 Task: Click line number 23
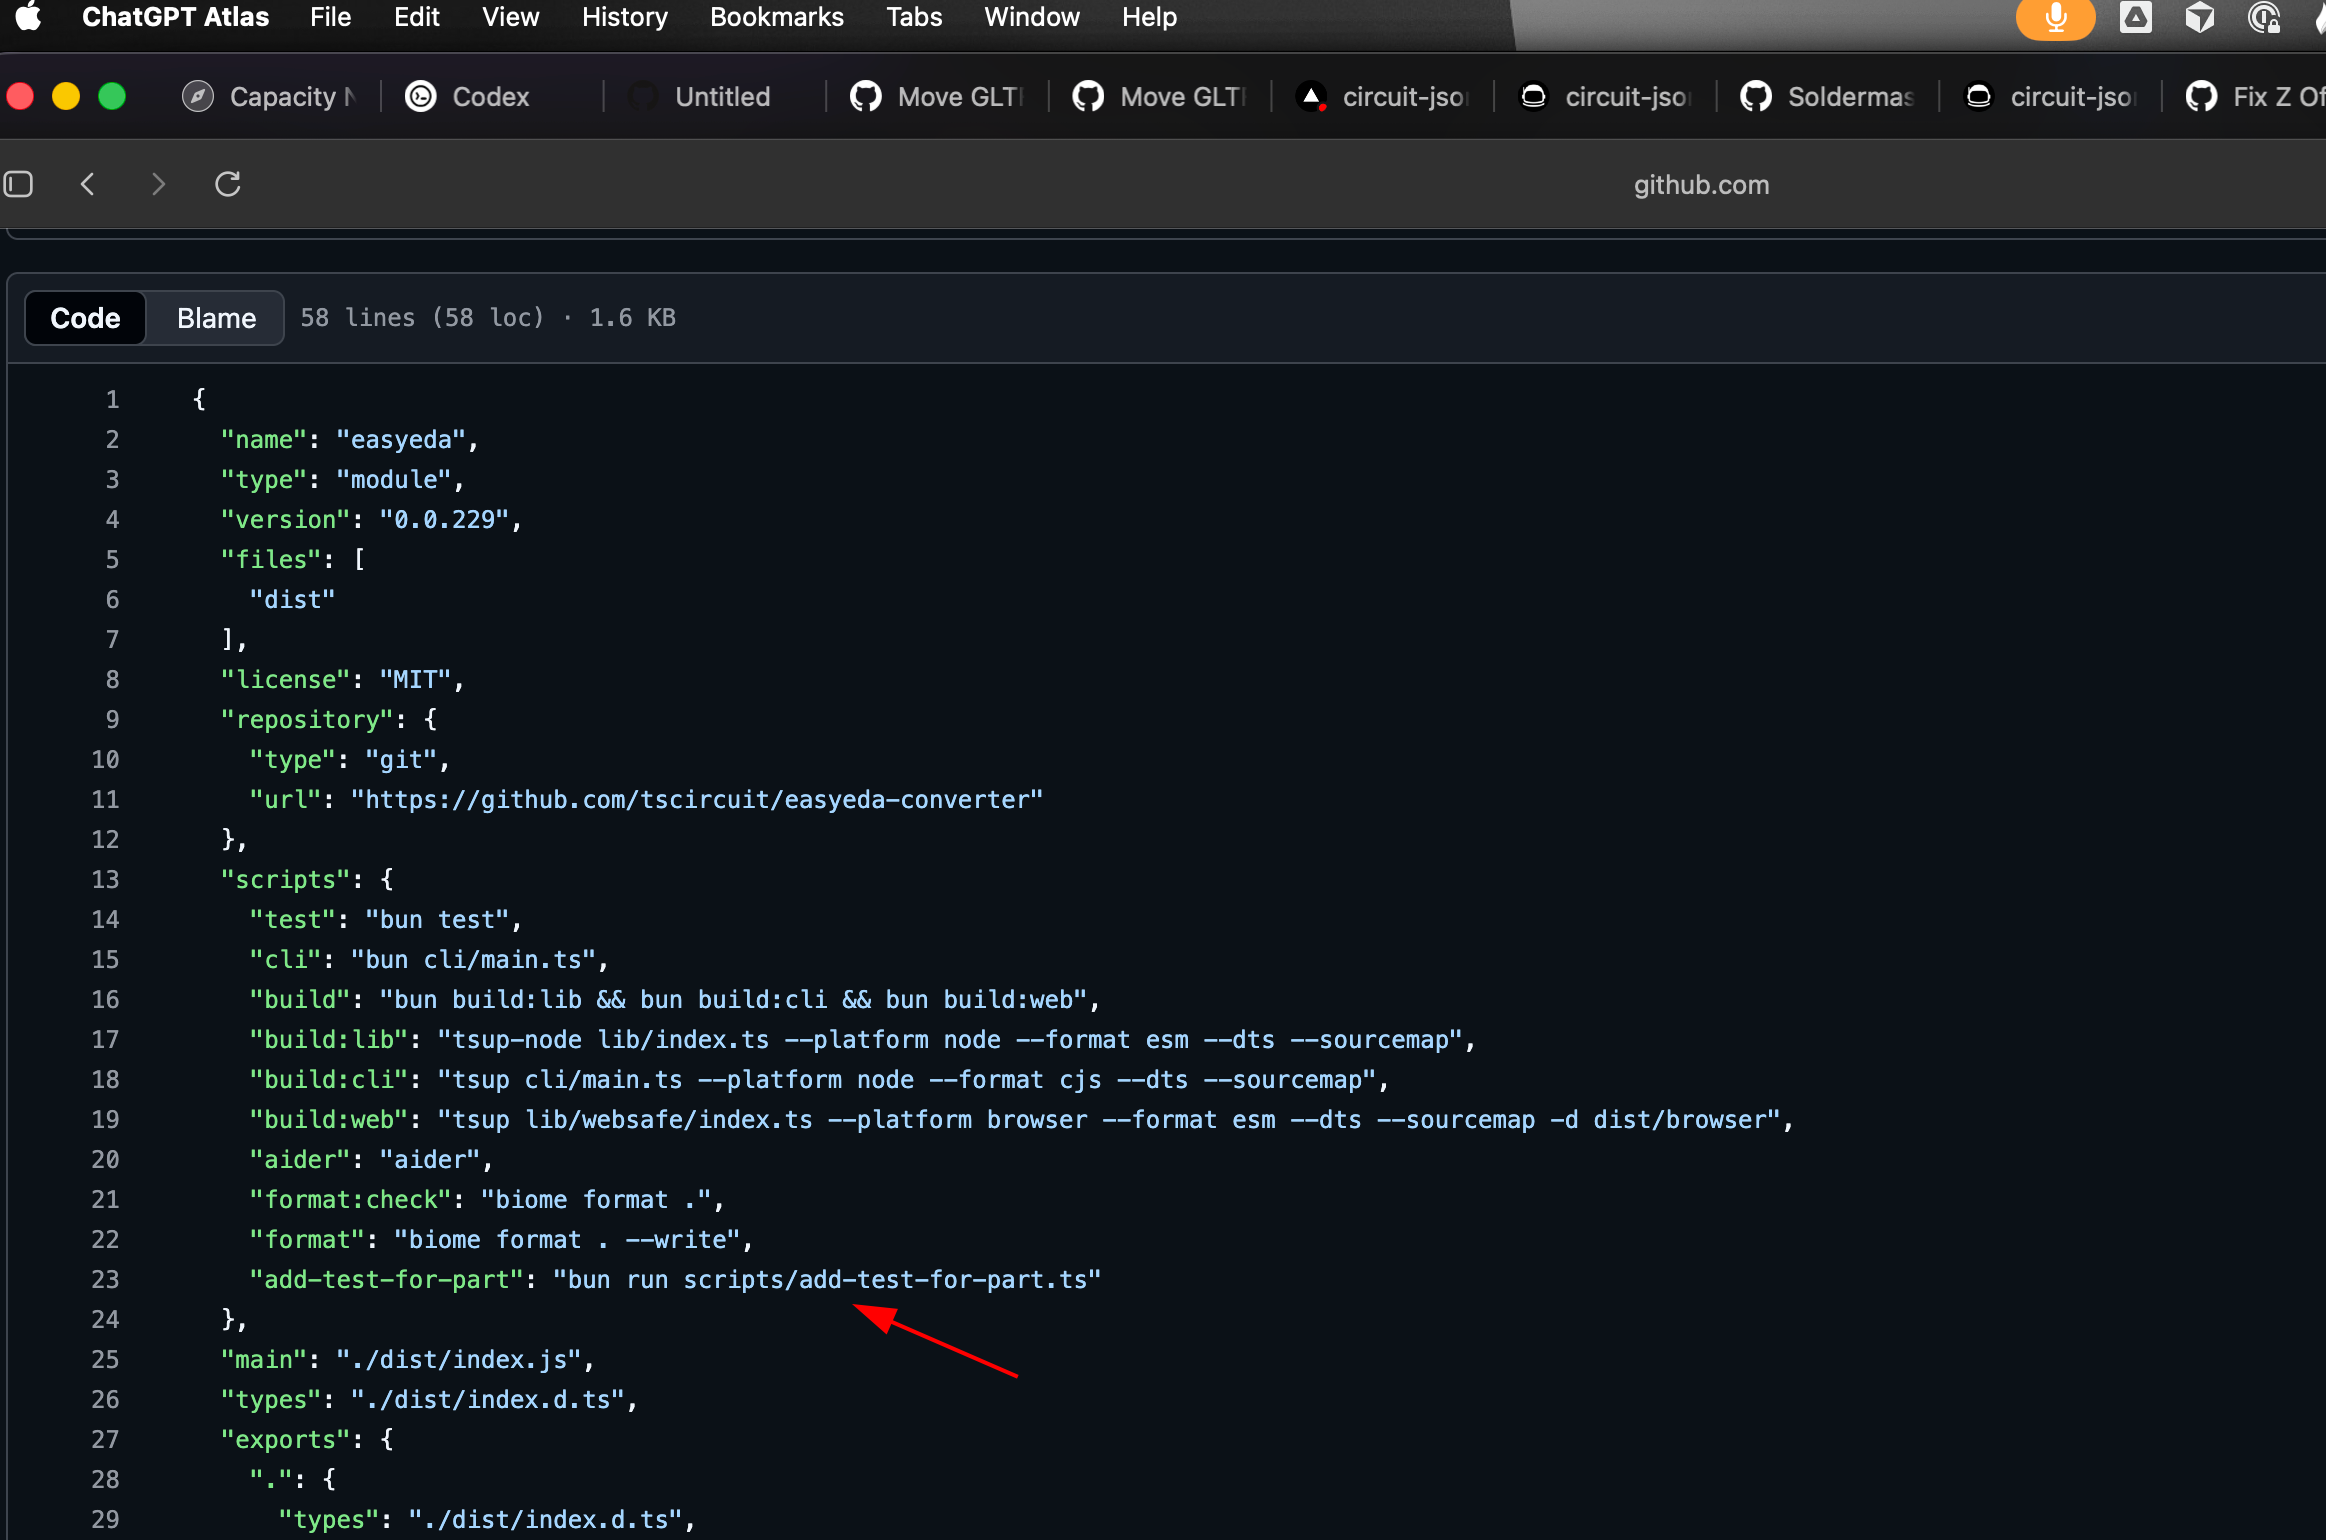point(105,1279)
